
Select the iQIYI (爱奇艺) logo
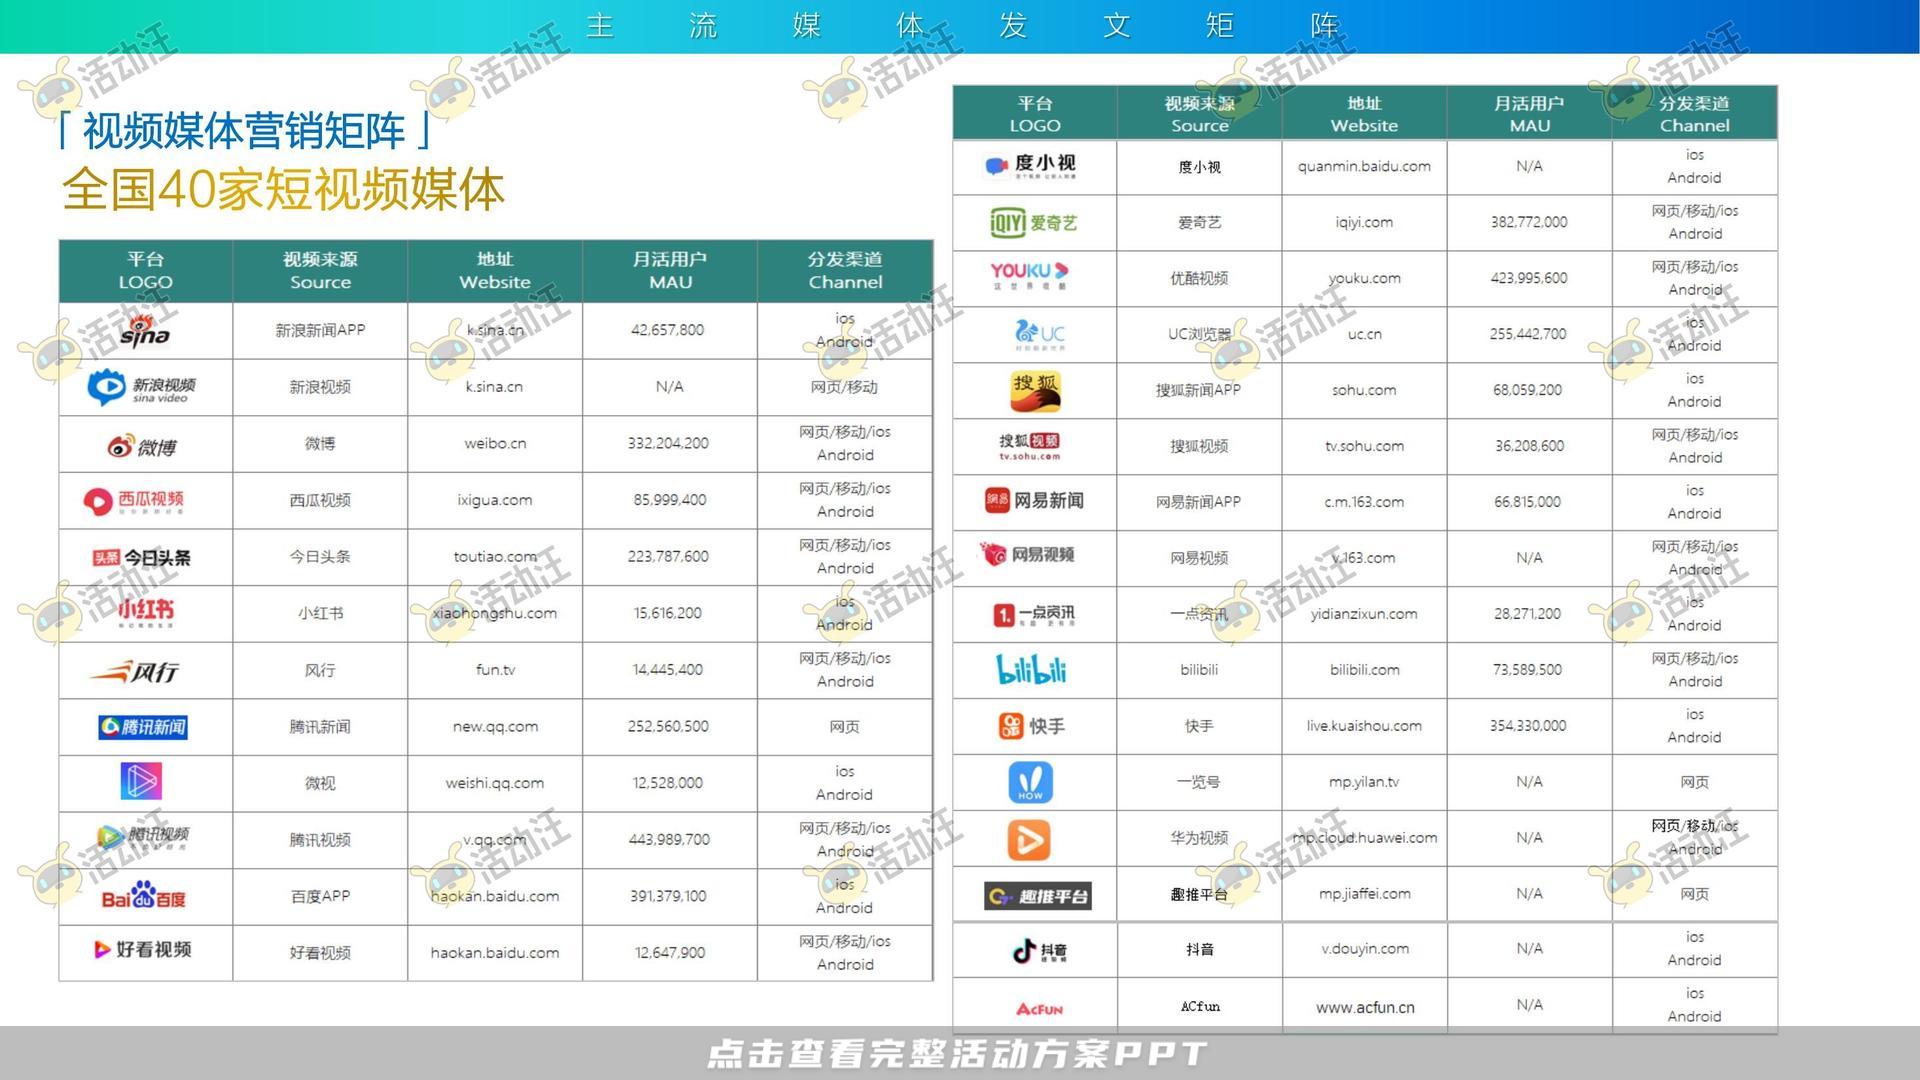tap(1034, 222)
